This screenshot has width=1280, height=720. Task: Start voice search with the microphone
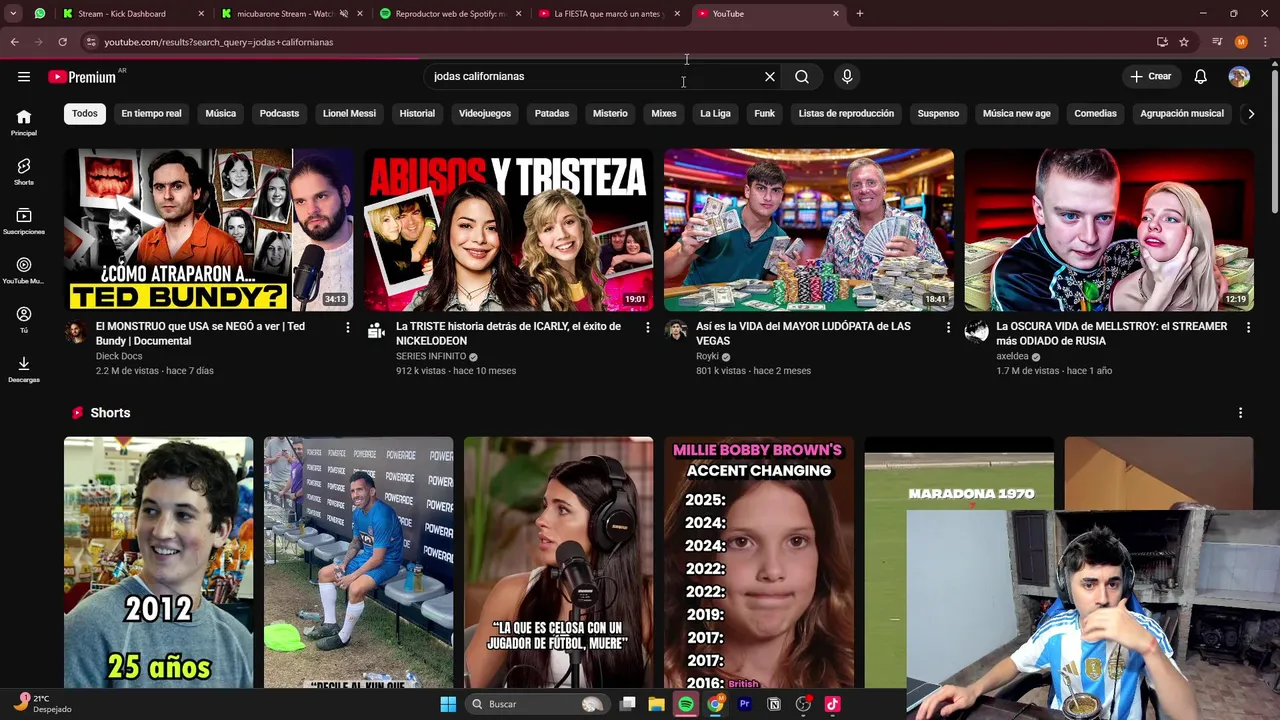[x=847, y=77]
